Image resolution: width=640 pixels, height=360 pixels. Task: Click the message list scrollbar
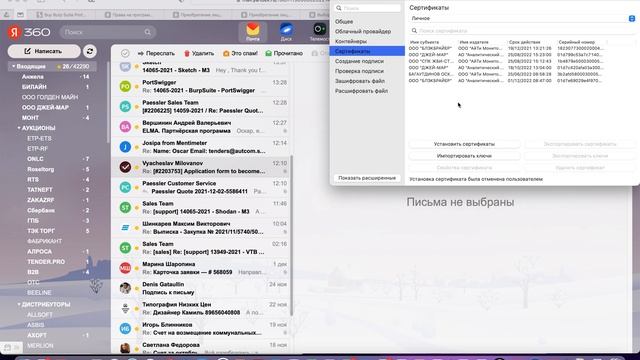291,235
